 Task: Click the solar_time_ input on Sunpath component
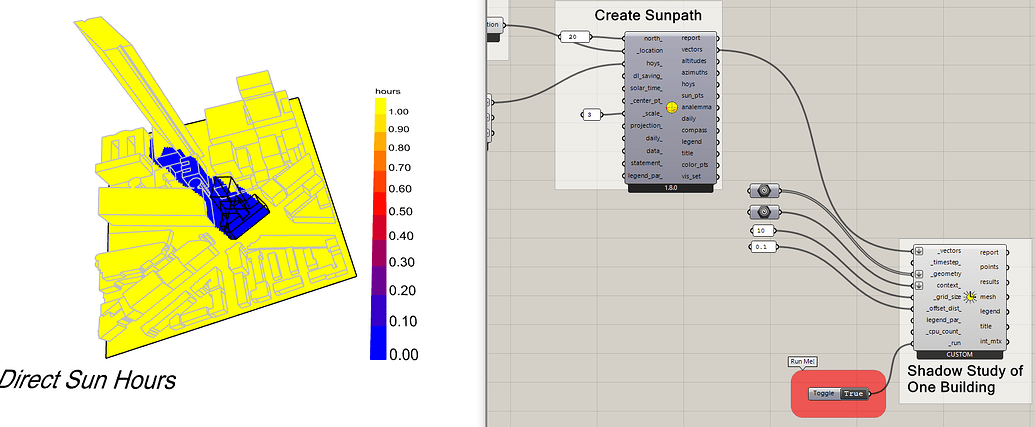tap(646, 88)
